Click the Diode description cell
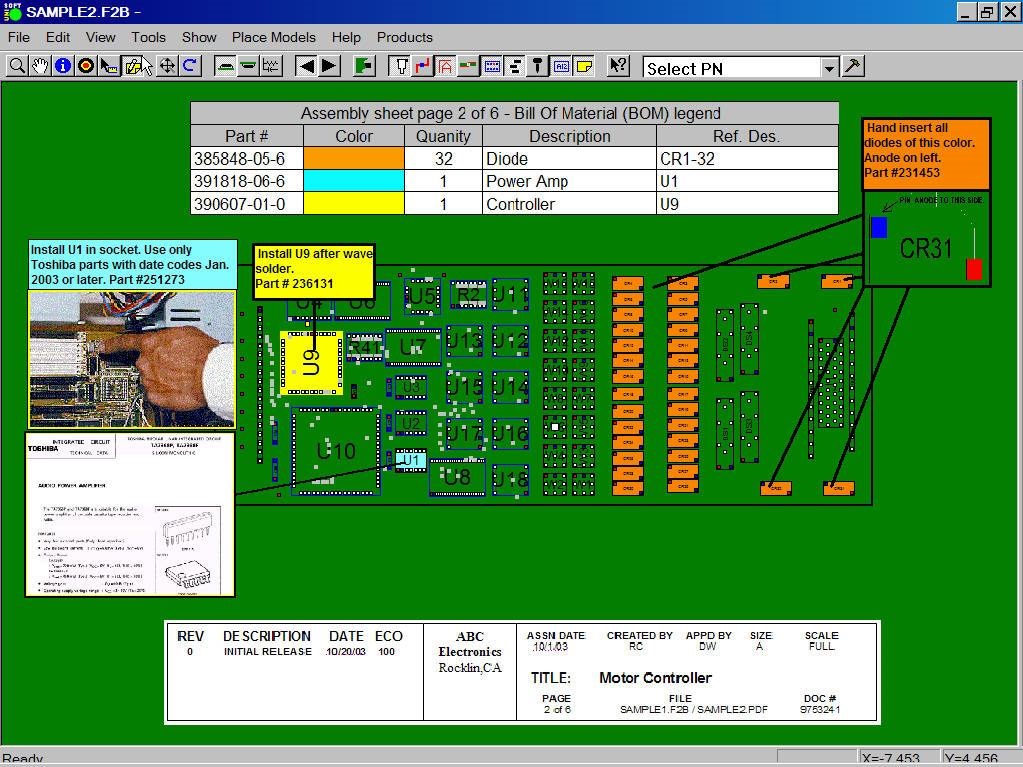1023x767 pixels. (569, 158)
